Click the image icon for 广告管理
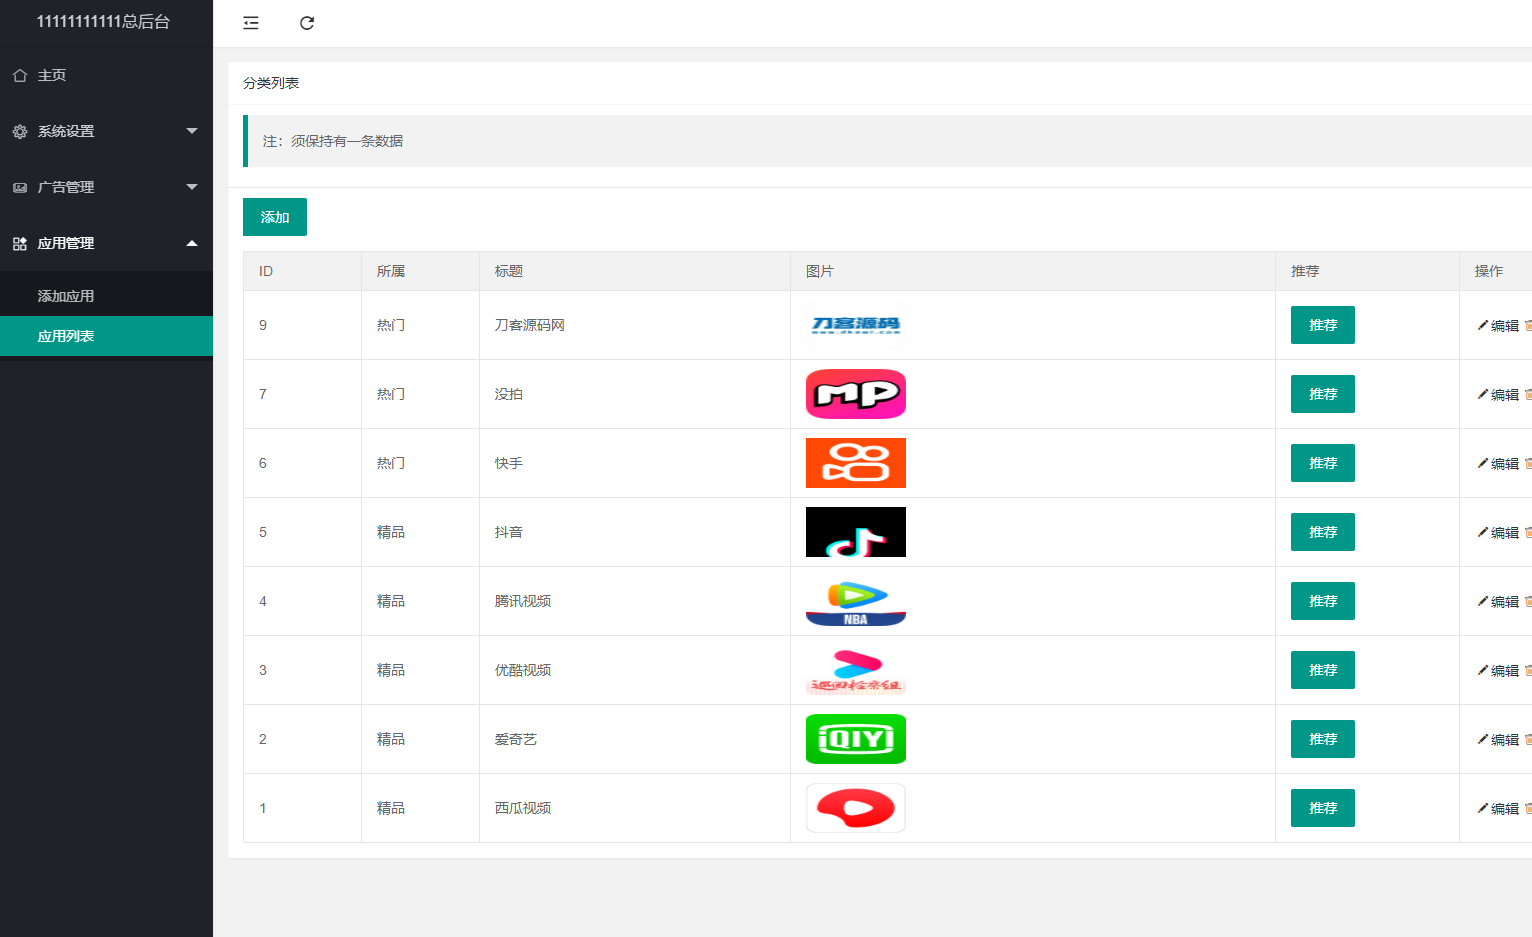The width and height of the screenshot is (1532, 937). pyautogui.click(x=20, y=187)
